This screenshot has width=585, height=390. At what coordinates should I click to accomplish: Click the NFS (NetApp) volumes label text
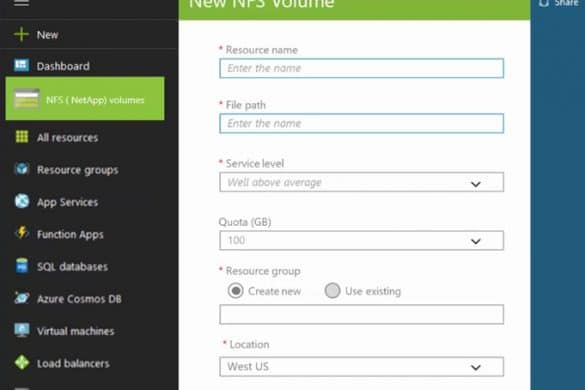click(x=95, y=100)
